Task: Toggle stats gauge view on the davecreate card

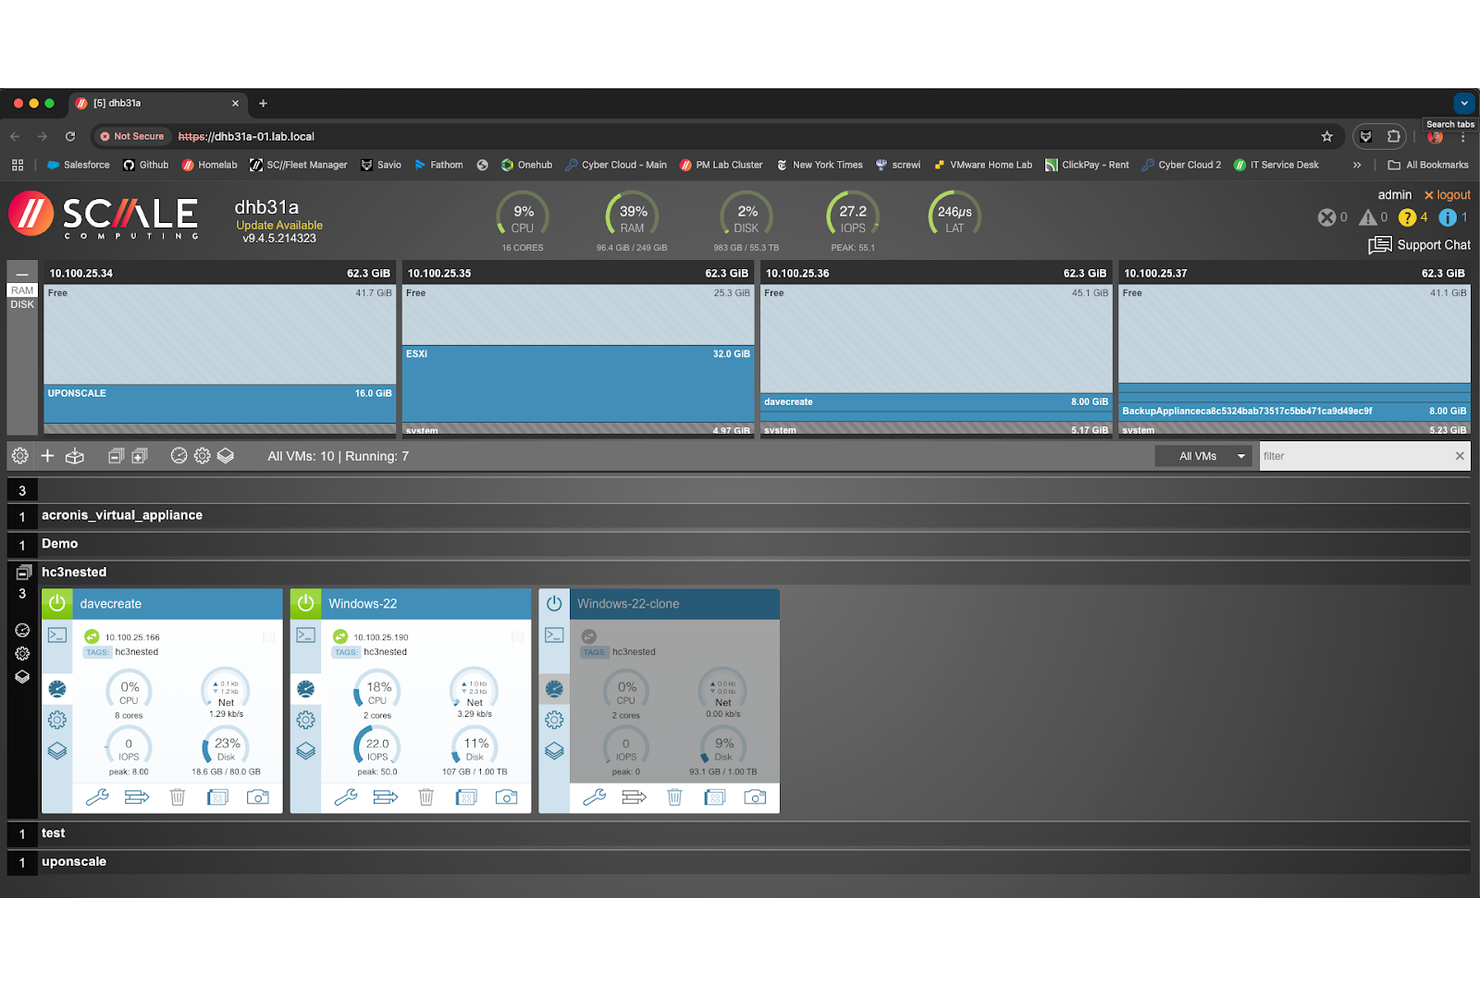Action: click(57, 689)
